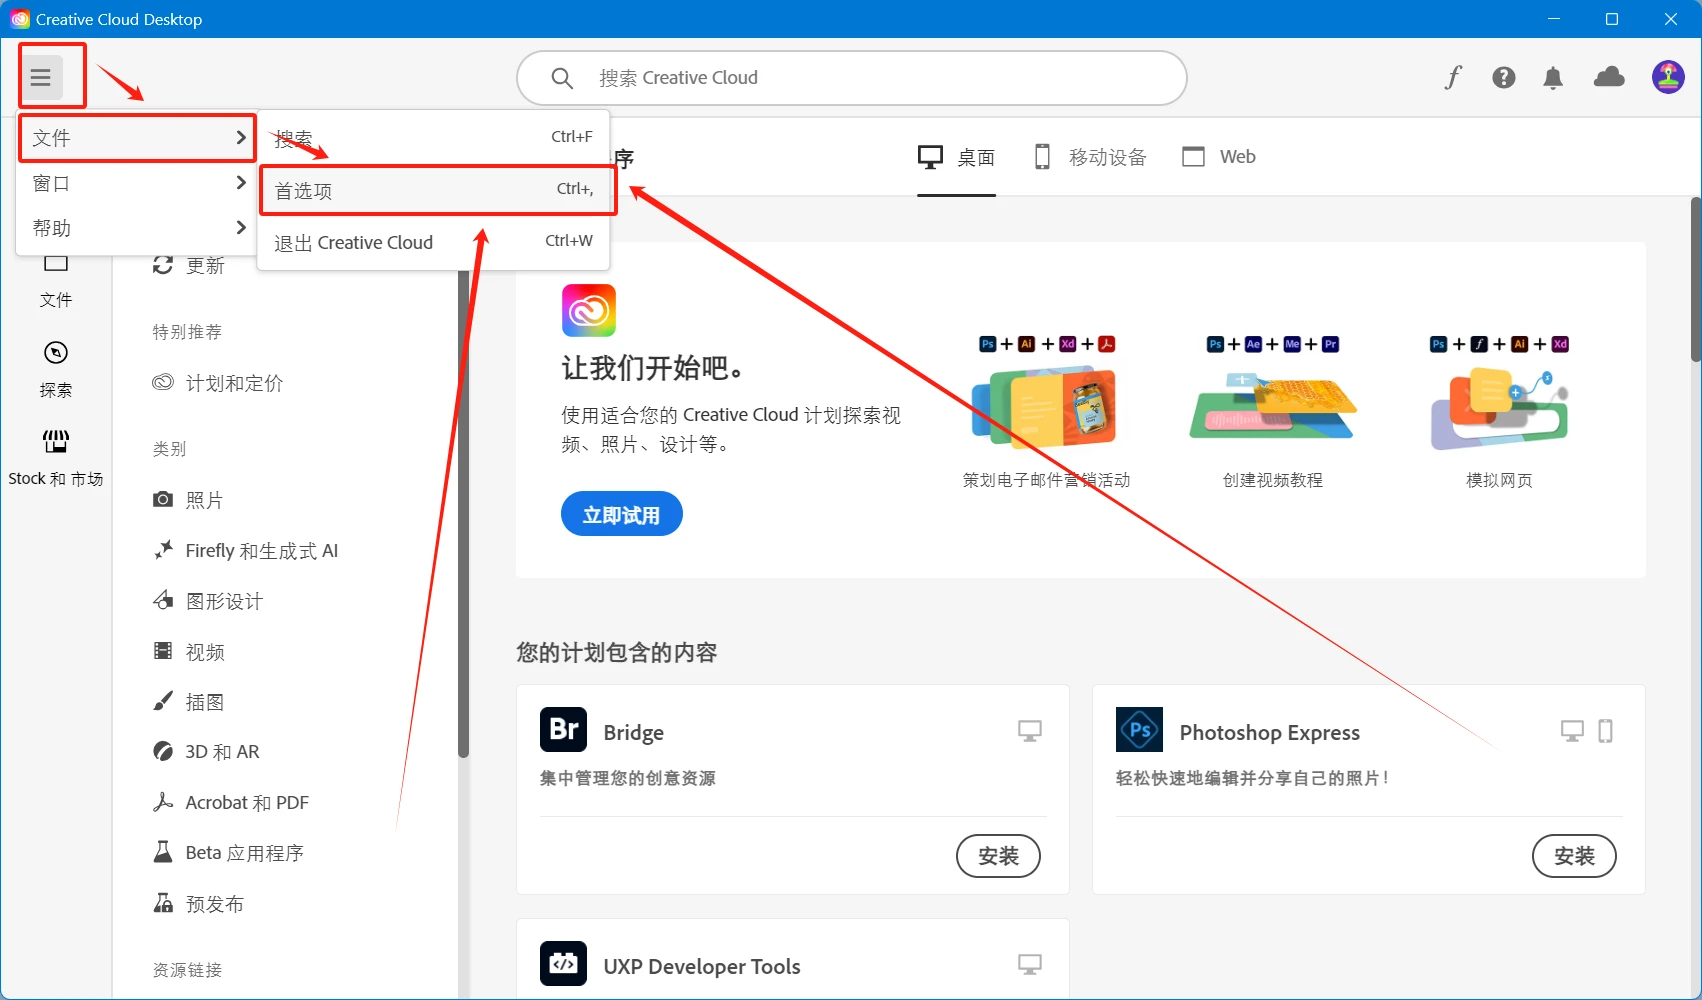
Task: Click the Beta 应用程序 flask icon
Action: click(x=163, y=852)
